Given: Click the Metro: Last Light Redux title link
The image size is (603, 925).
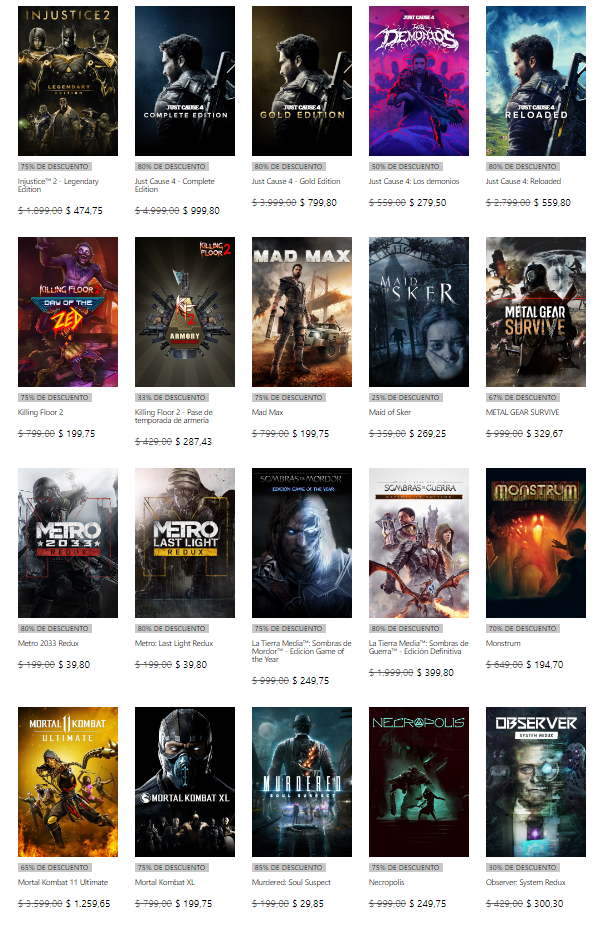Looking at the screenshot, I should click(173, 643).
